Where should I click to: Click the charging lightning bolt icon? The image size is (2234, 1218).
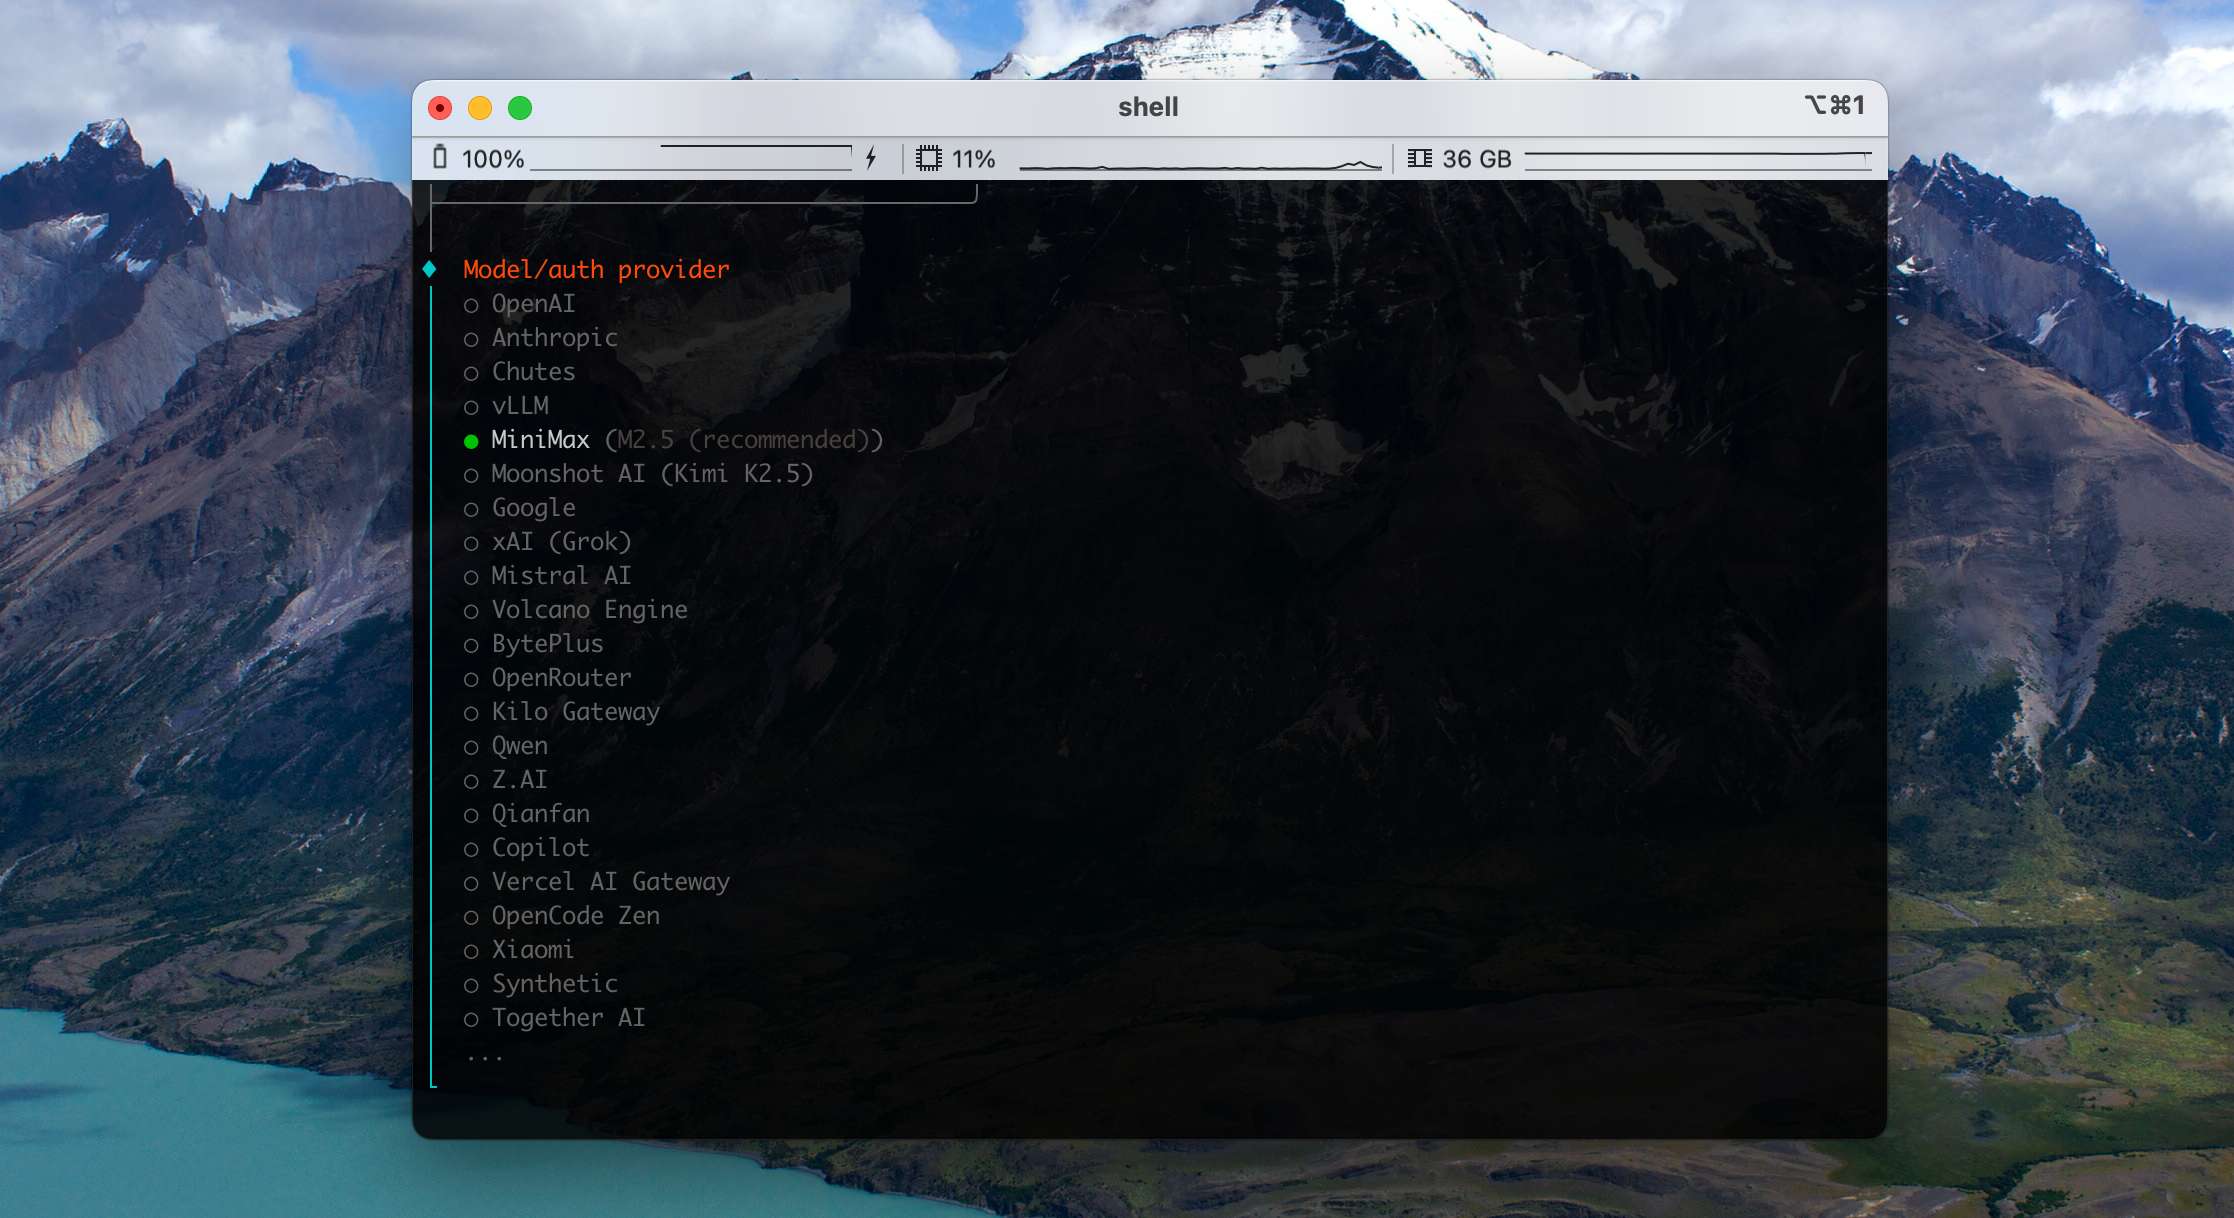coord(872,157)
